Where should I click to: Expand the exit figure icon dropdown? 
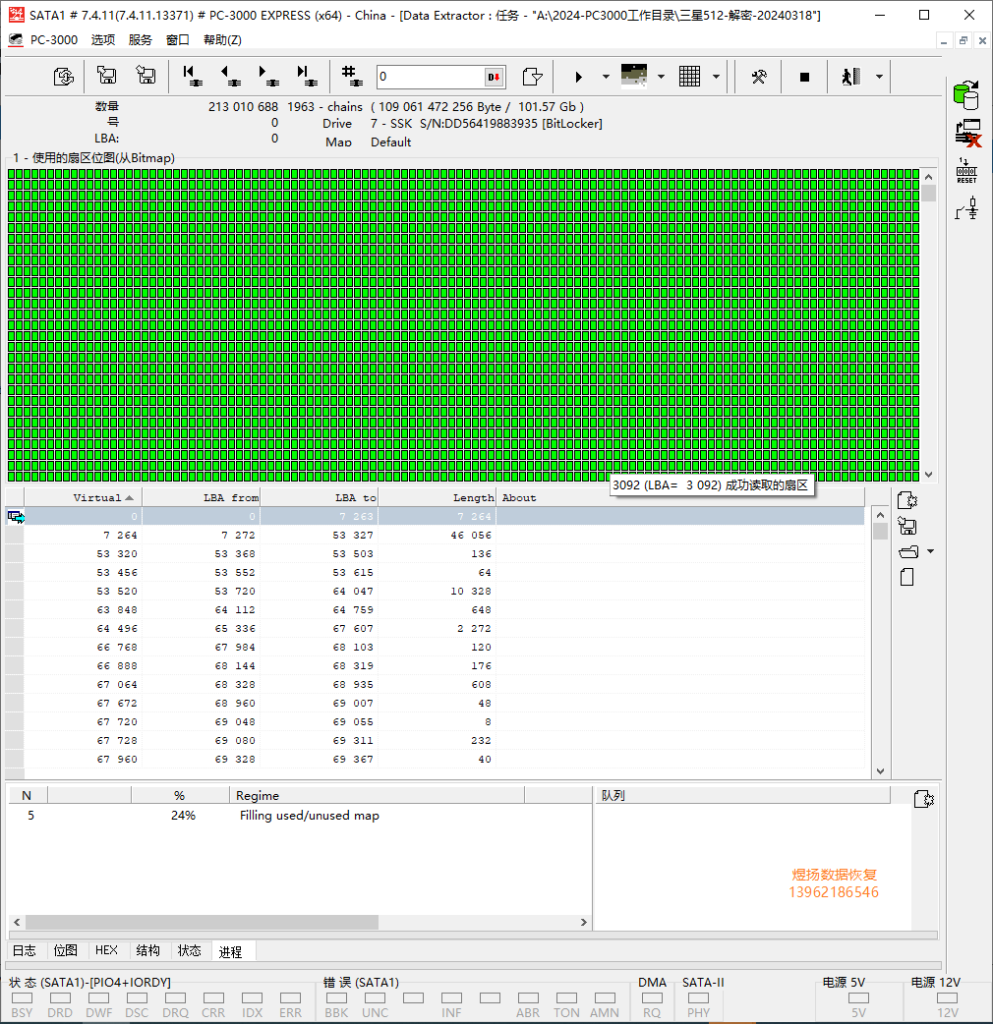click(x=878, y=77)
